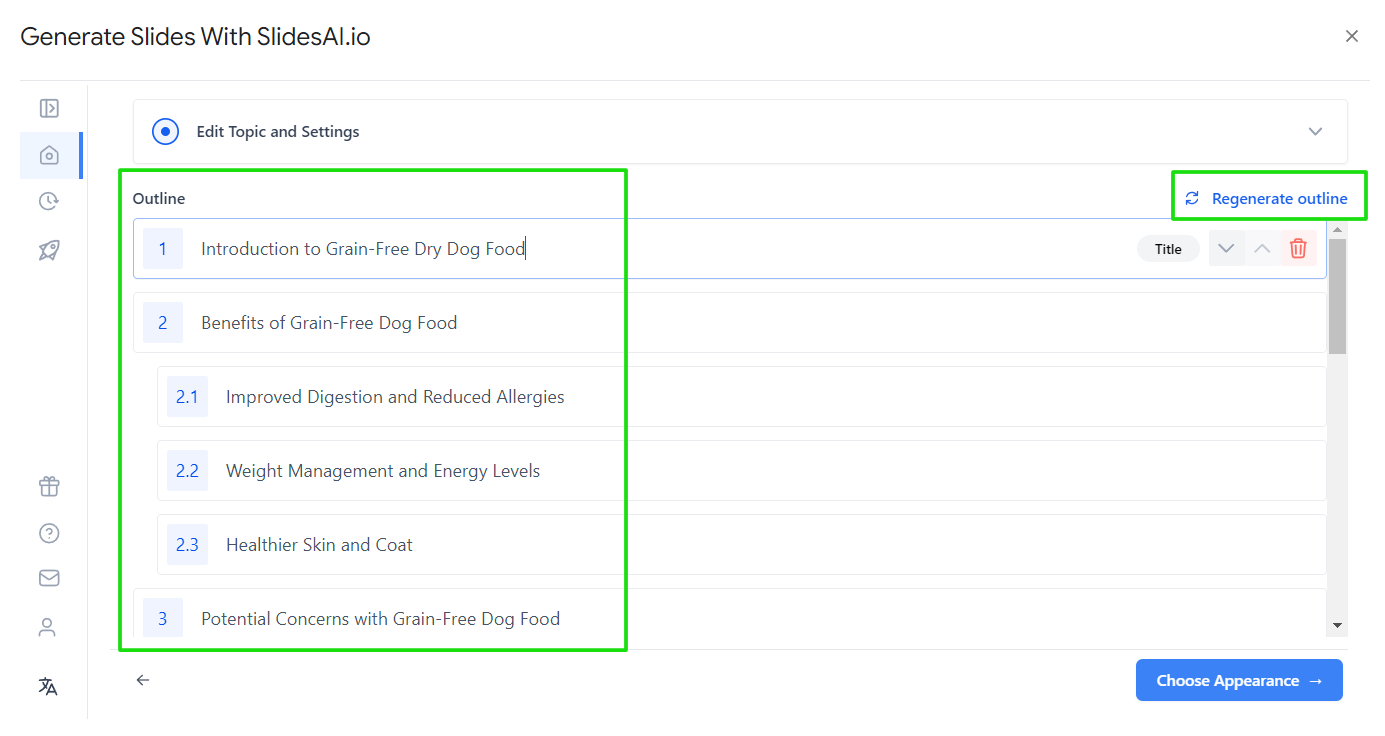Click the envelope mail icon
This screenshot has height=736, width=1385.
(49, 578)
